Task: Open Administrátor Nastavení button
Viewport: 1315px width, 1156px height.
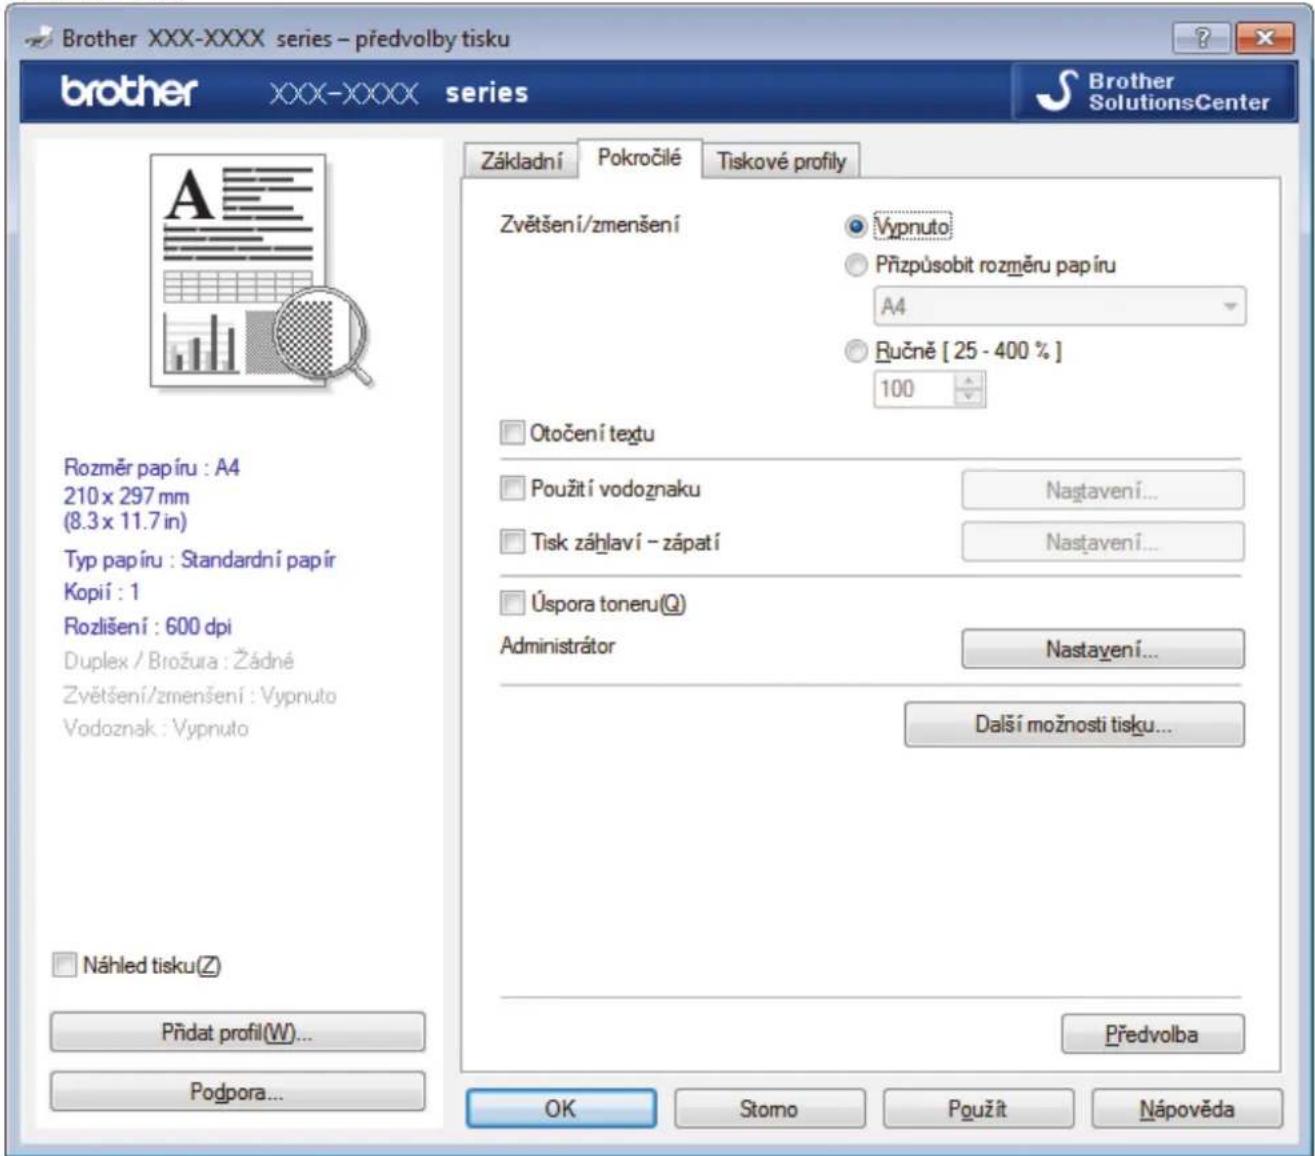Action: pos(1103,650)
